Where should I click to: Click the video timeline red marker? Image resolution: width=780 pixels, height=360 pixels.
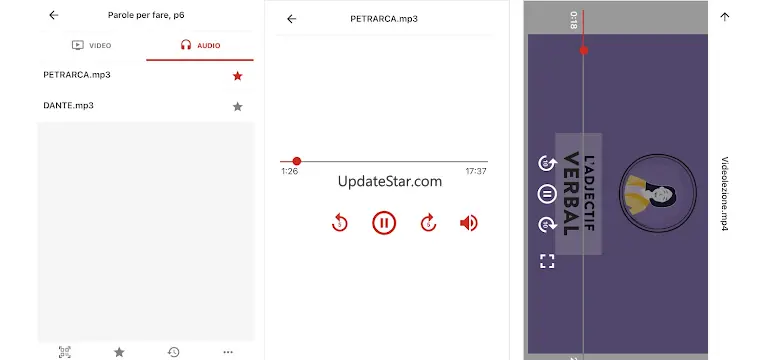[584, 50]
